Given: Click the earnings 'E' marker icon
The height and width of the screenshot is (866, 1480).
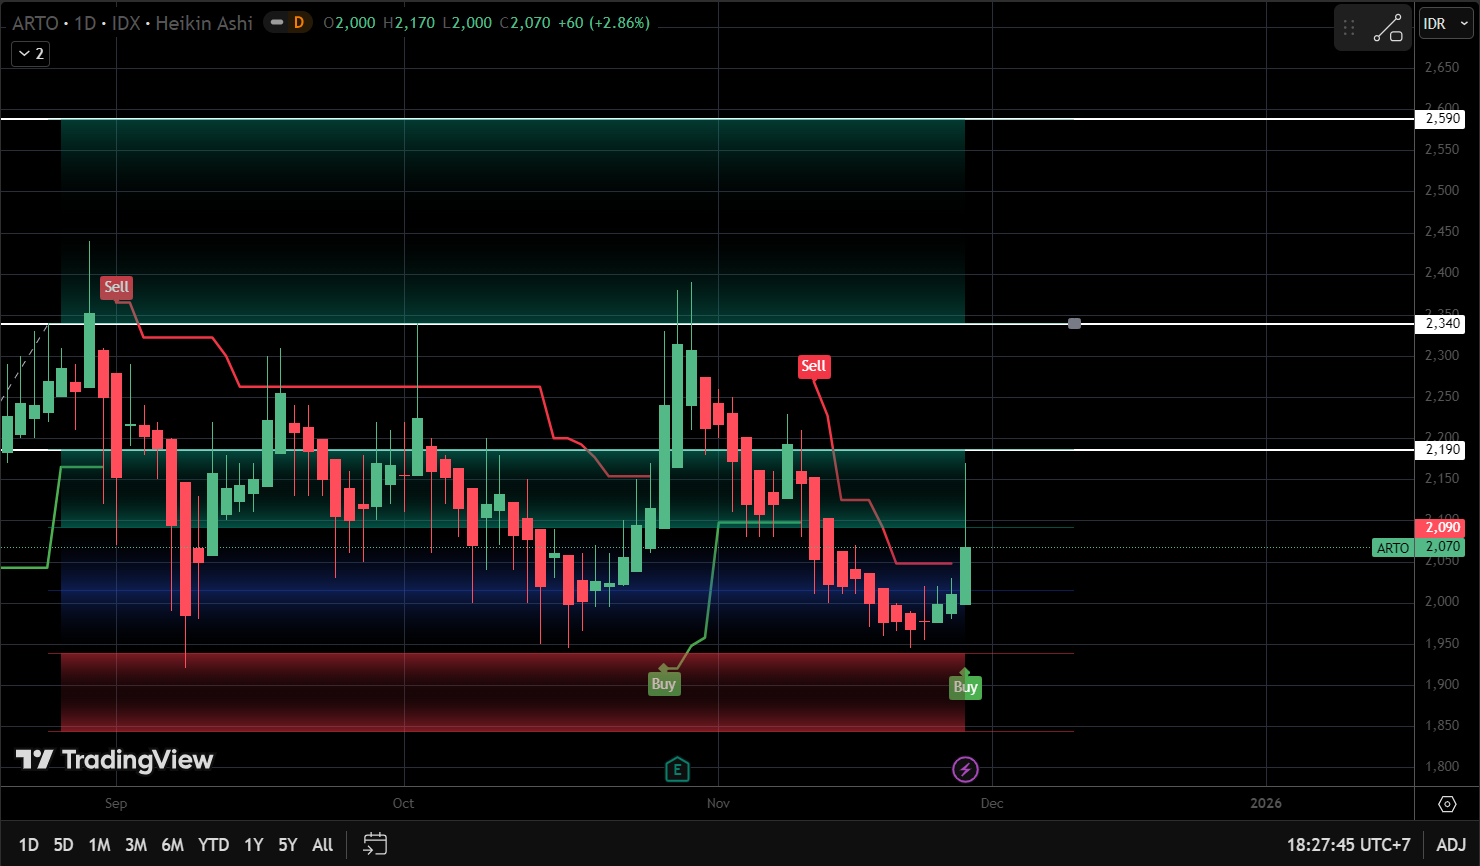Looking at the screenshot, I should [x=677, y=769].
